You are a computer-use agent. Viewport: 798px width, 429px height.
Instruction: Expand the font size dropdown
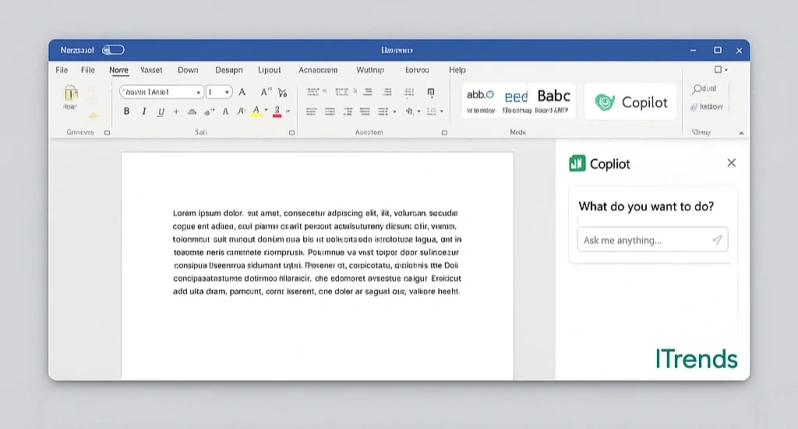pos(228,92)
